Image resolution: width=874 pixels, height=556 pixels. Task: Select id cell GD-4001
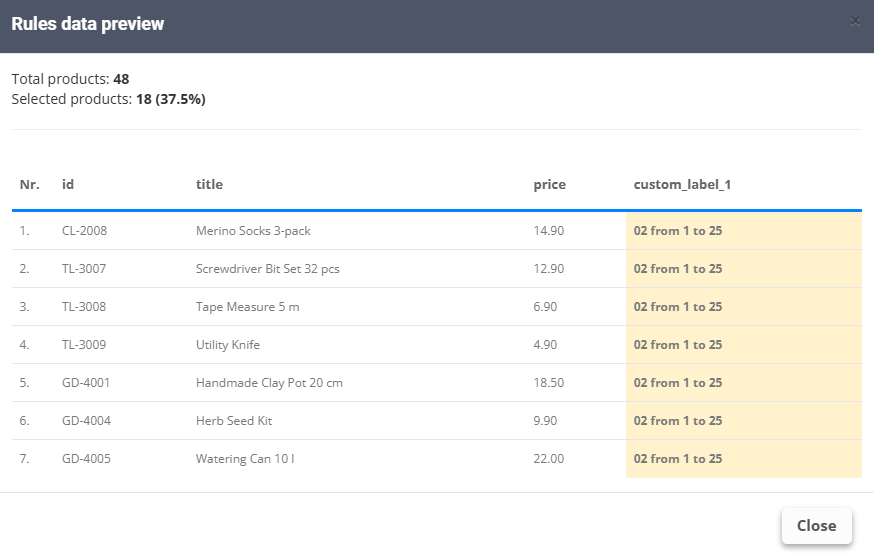[86, 383]
